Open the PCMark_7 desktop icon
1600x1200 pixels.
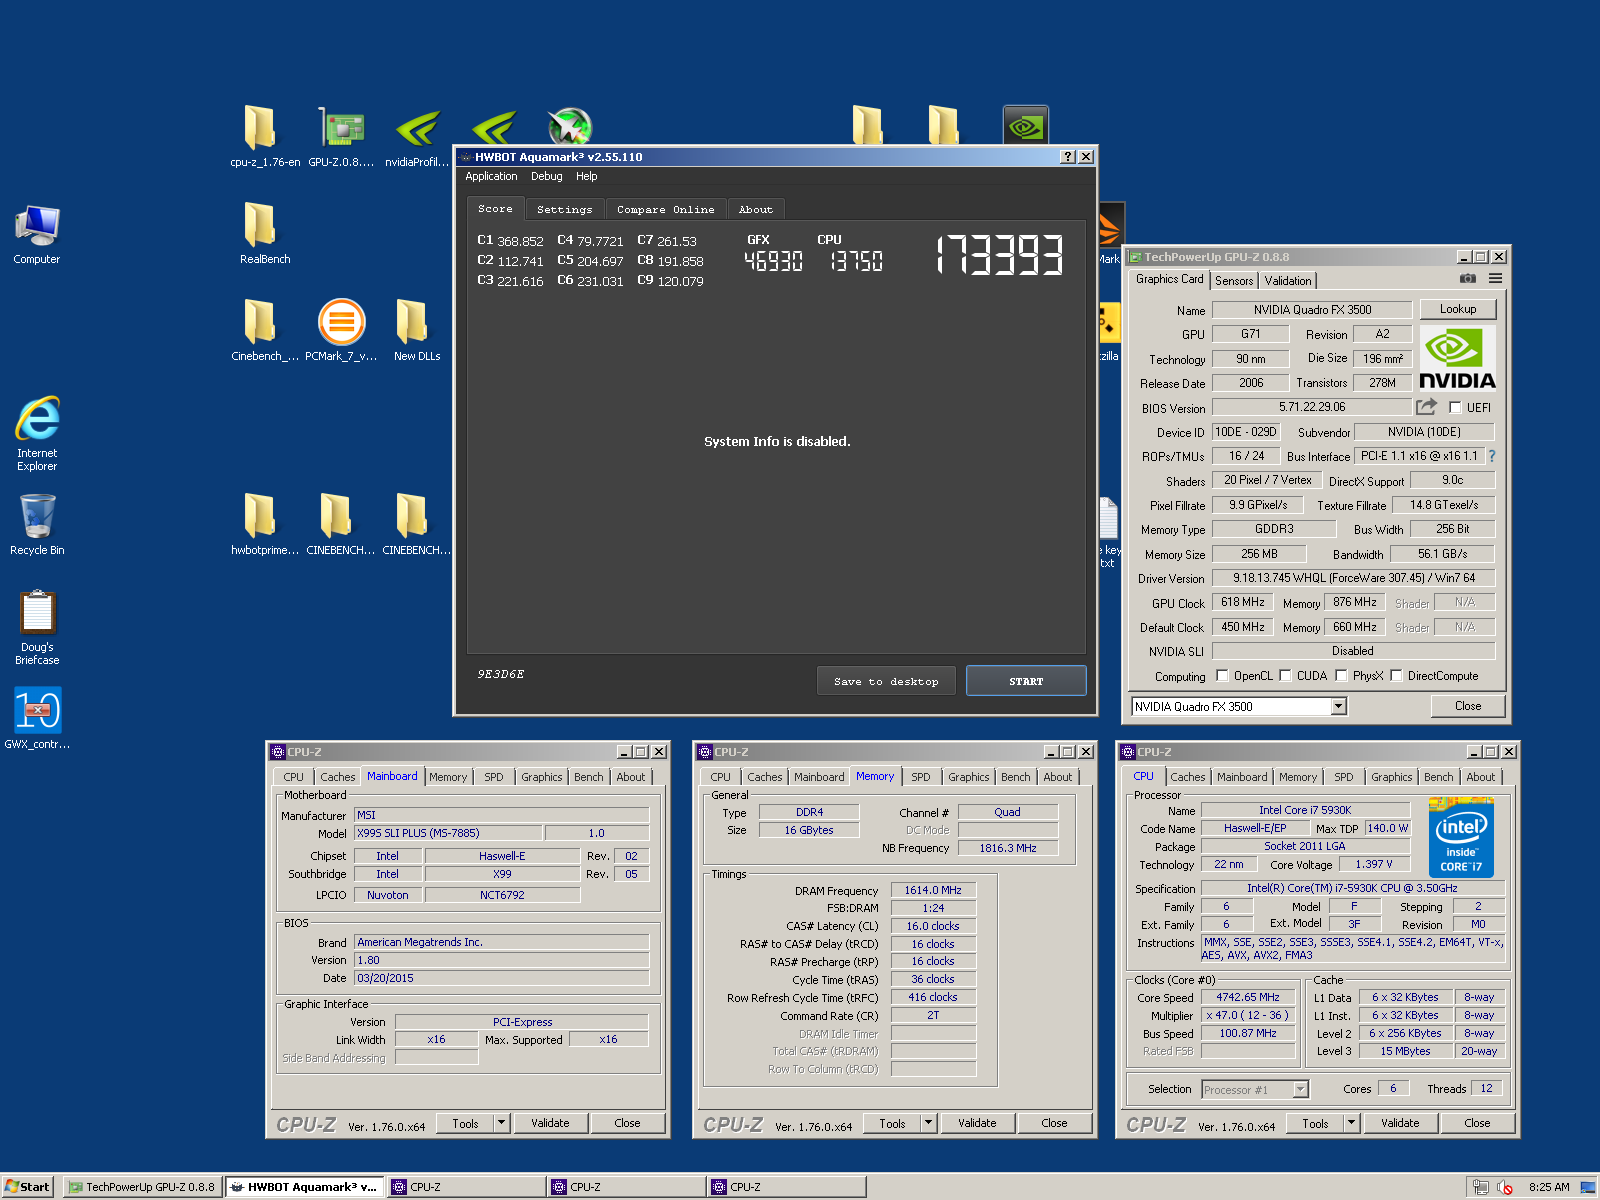pos(341,330)
